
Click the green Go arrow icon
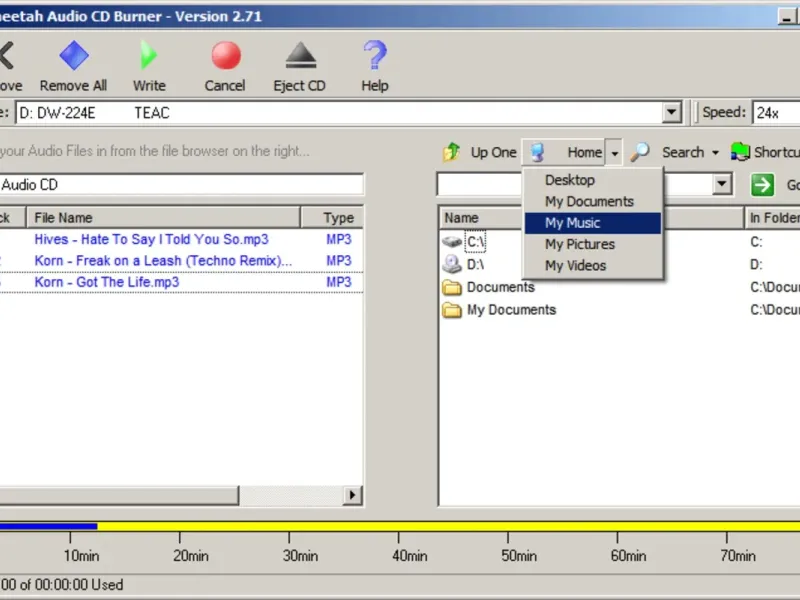(762, 185)
